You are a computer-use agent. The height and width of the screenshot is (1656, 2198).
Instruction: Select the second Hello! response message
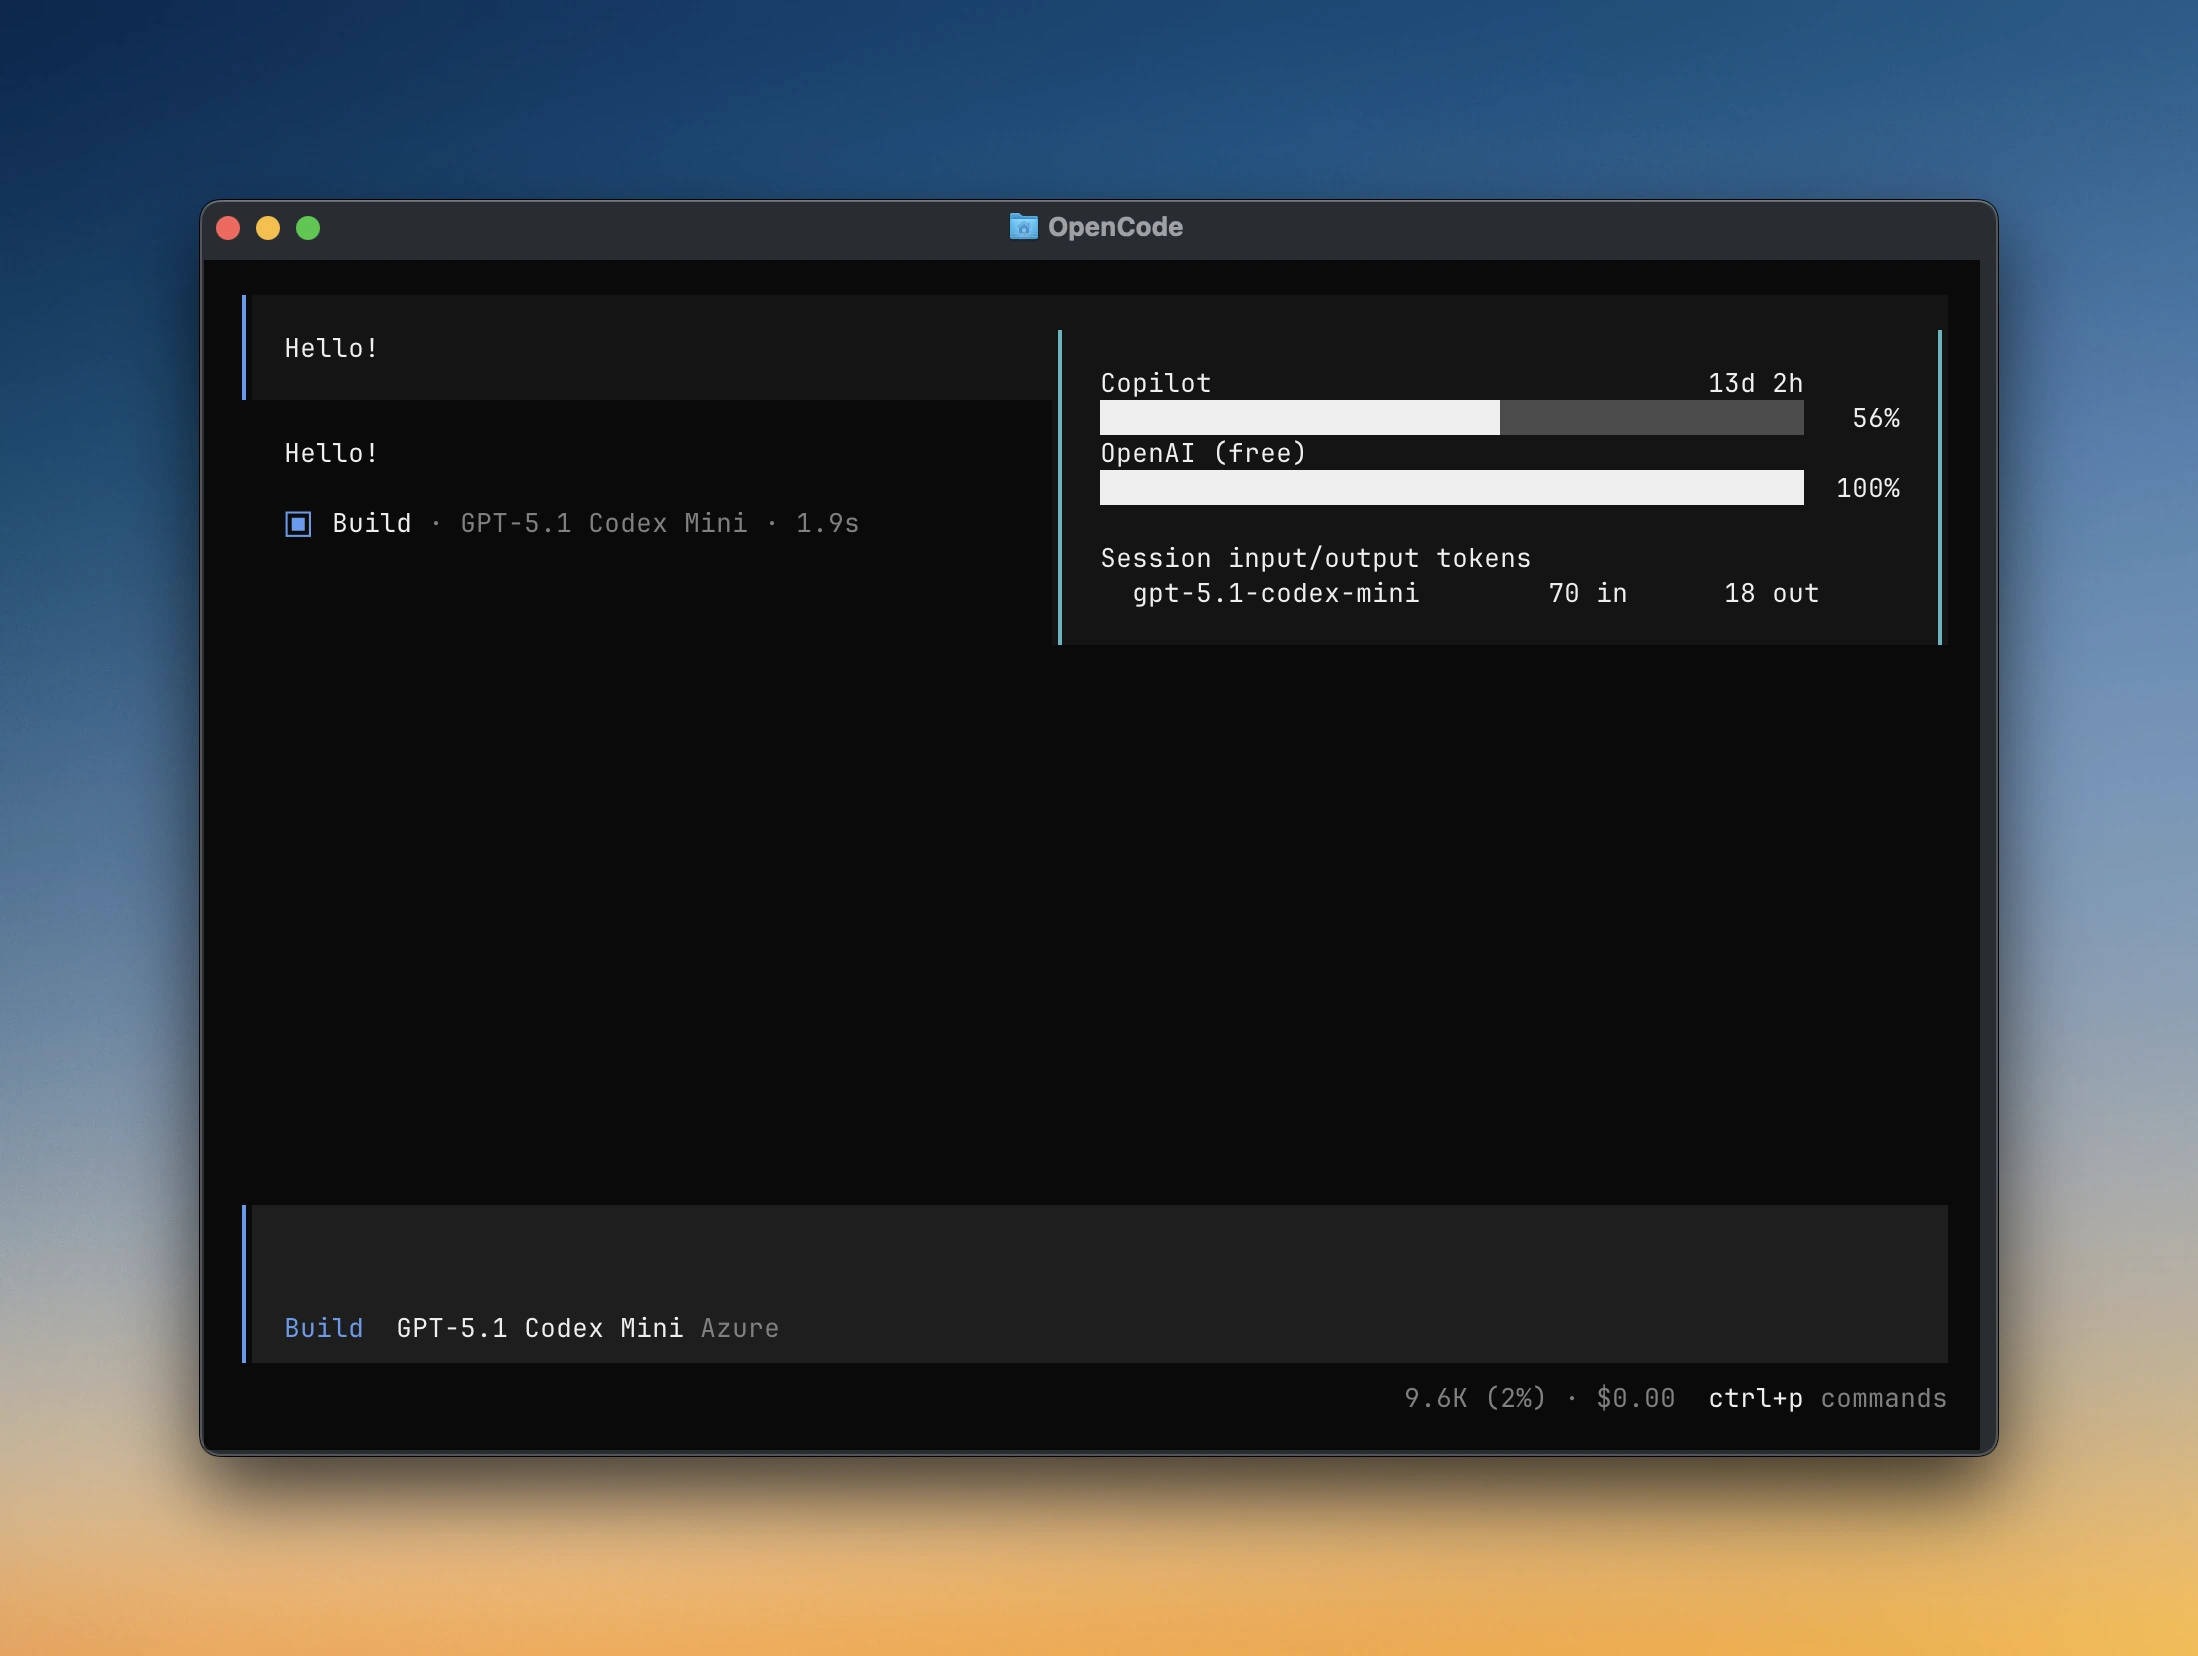[330, 452]
